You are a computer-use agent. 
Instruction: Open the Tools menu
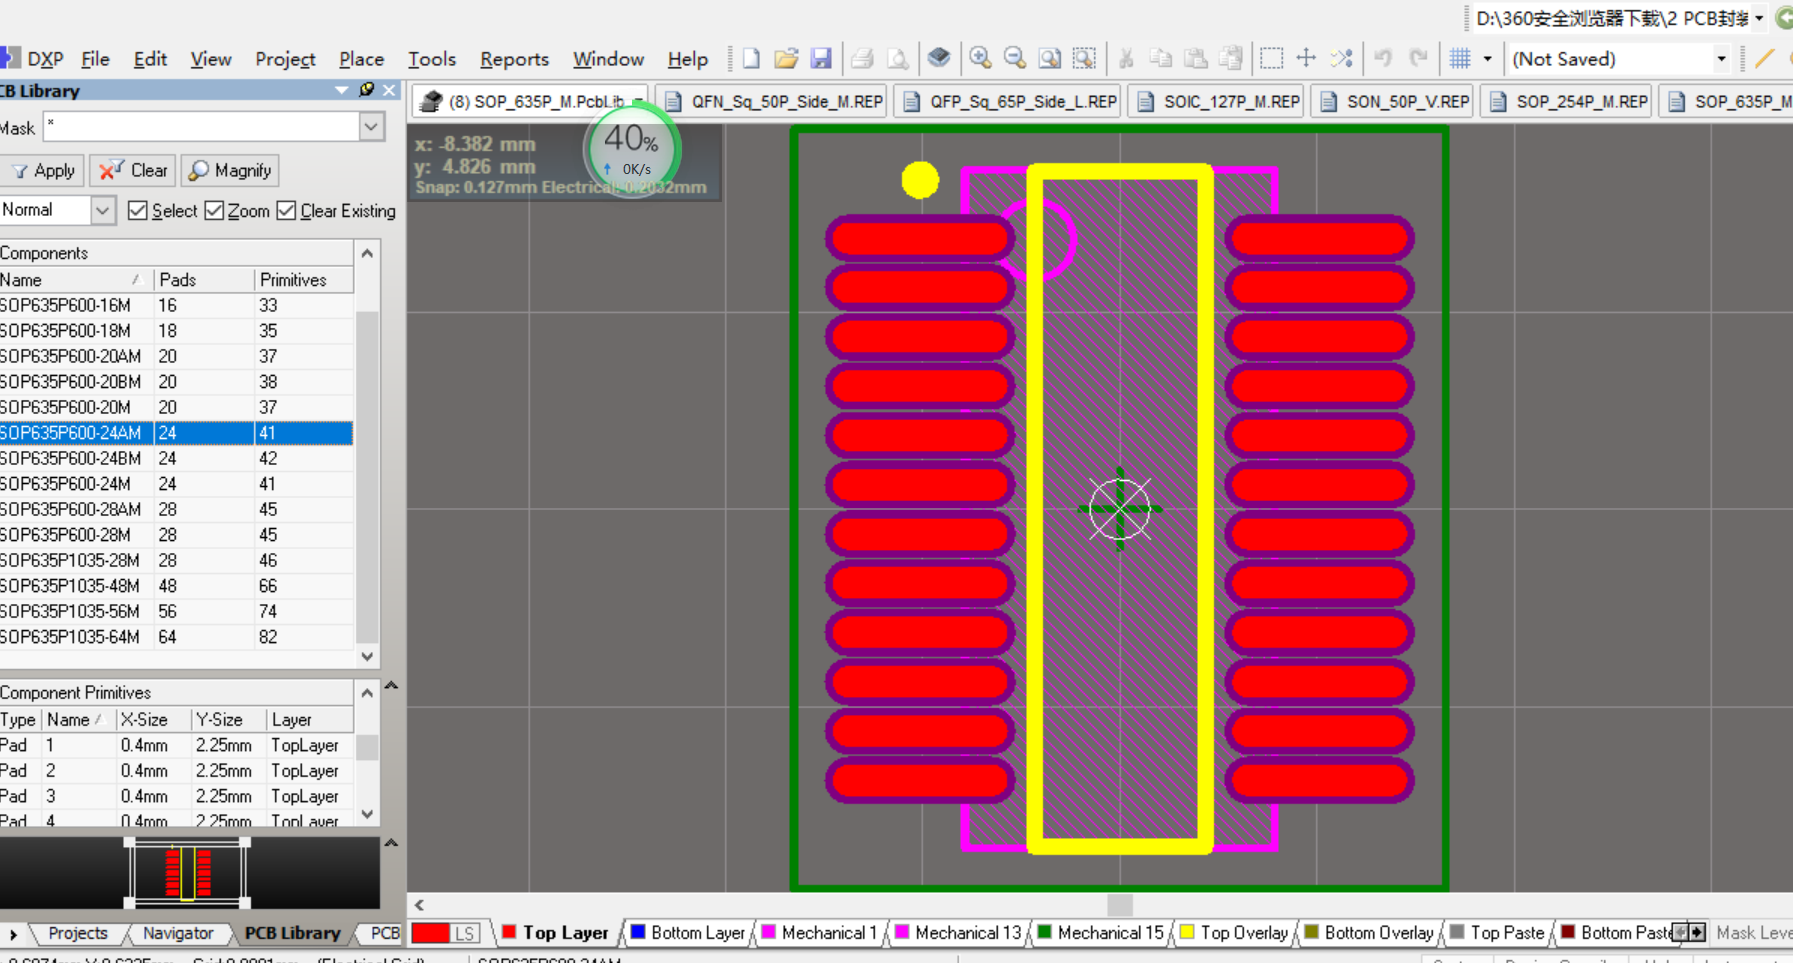click(432, 59)
